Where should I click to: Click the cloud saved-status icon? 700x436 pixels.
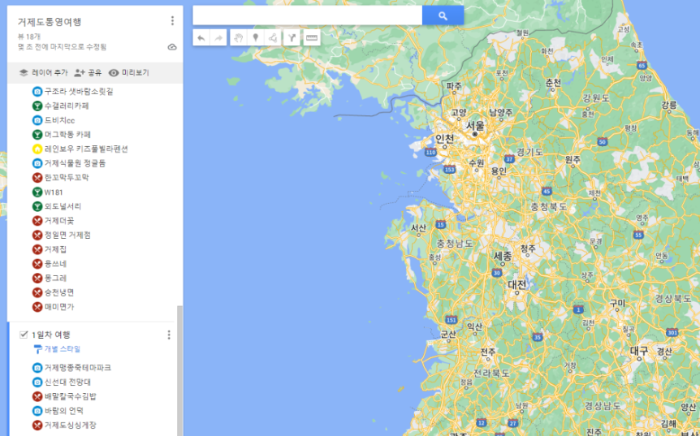172,47
